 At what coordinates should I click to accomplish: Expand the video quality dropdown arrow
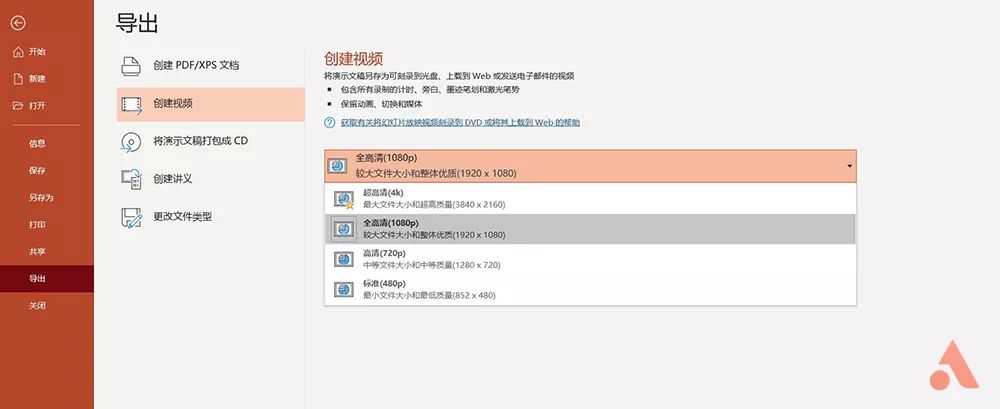coord(849,166)
